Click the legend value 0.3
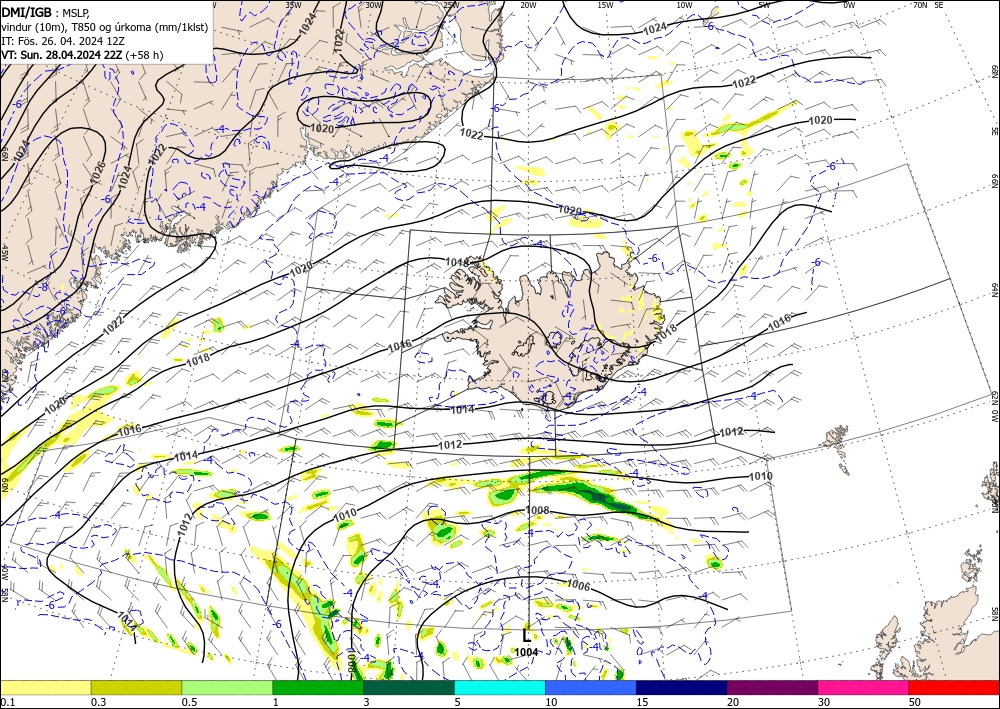 tap(98, 702)
